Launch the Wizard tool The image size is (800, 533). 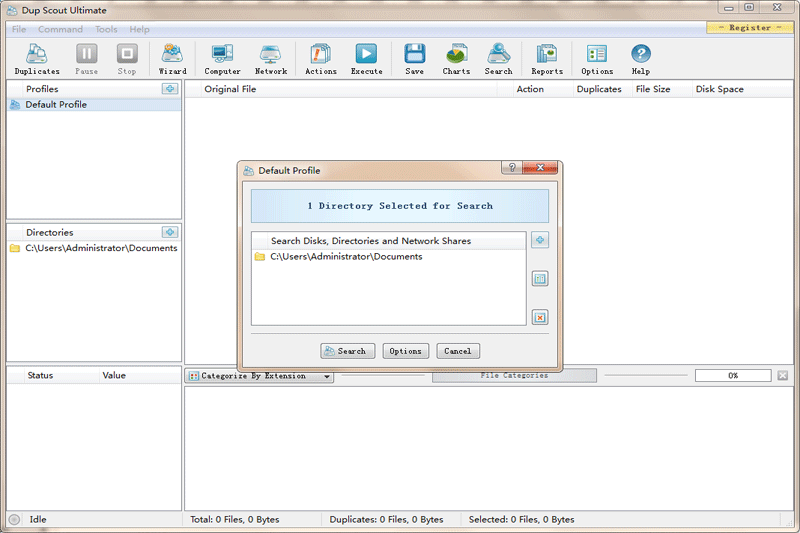(172, 59)
